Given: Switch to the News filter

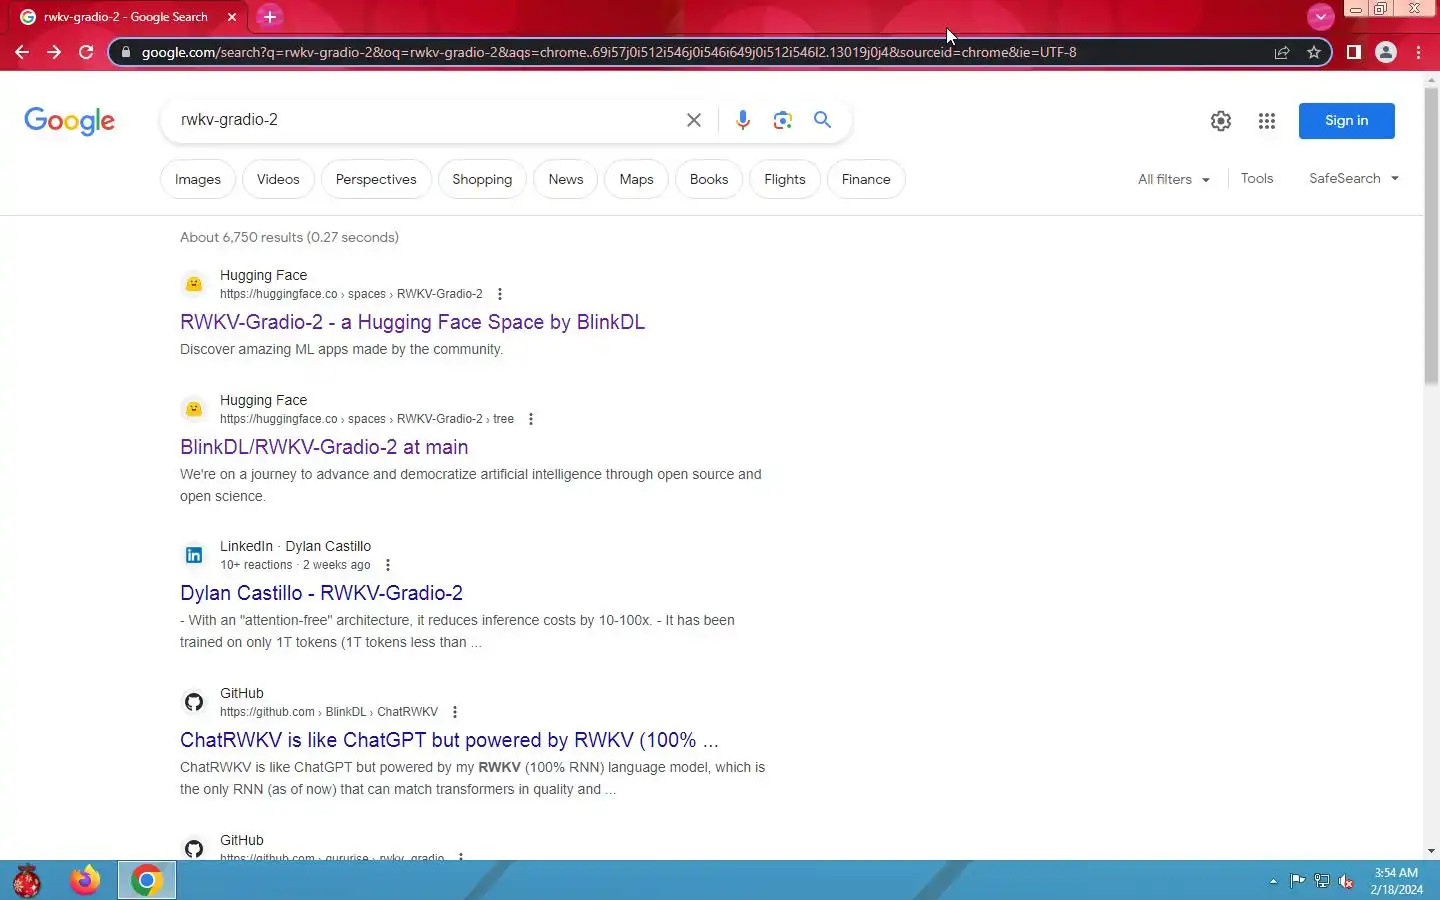Looking at the screenshot, I should click(x=566, y=179).
